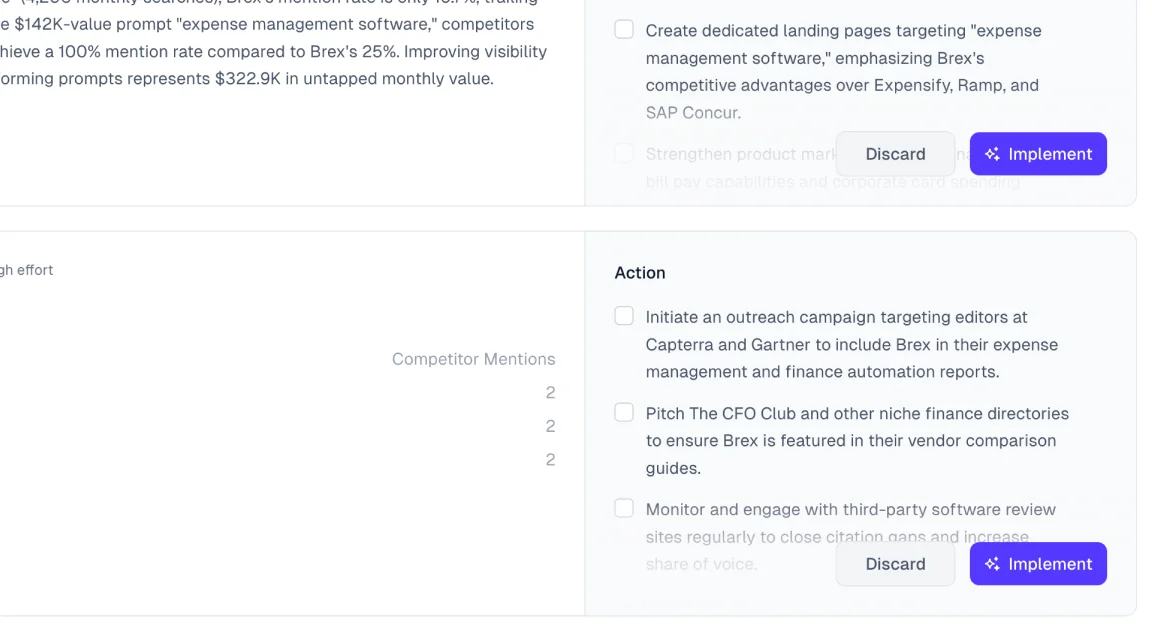Tick the faded Strengthen product marketing checkbox
The width and height of the screenshot is (1152, 632).
point(624,153)
